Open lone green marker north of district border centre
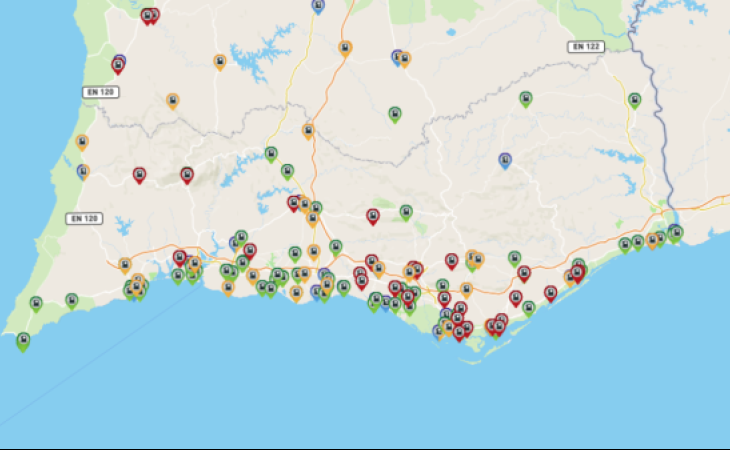This screenshot has height=450, width=730. tap(395, 115)
